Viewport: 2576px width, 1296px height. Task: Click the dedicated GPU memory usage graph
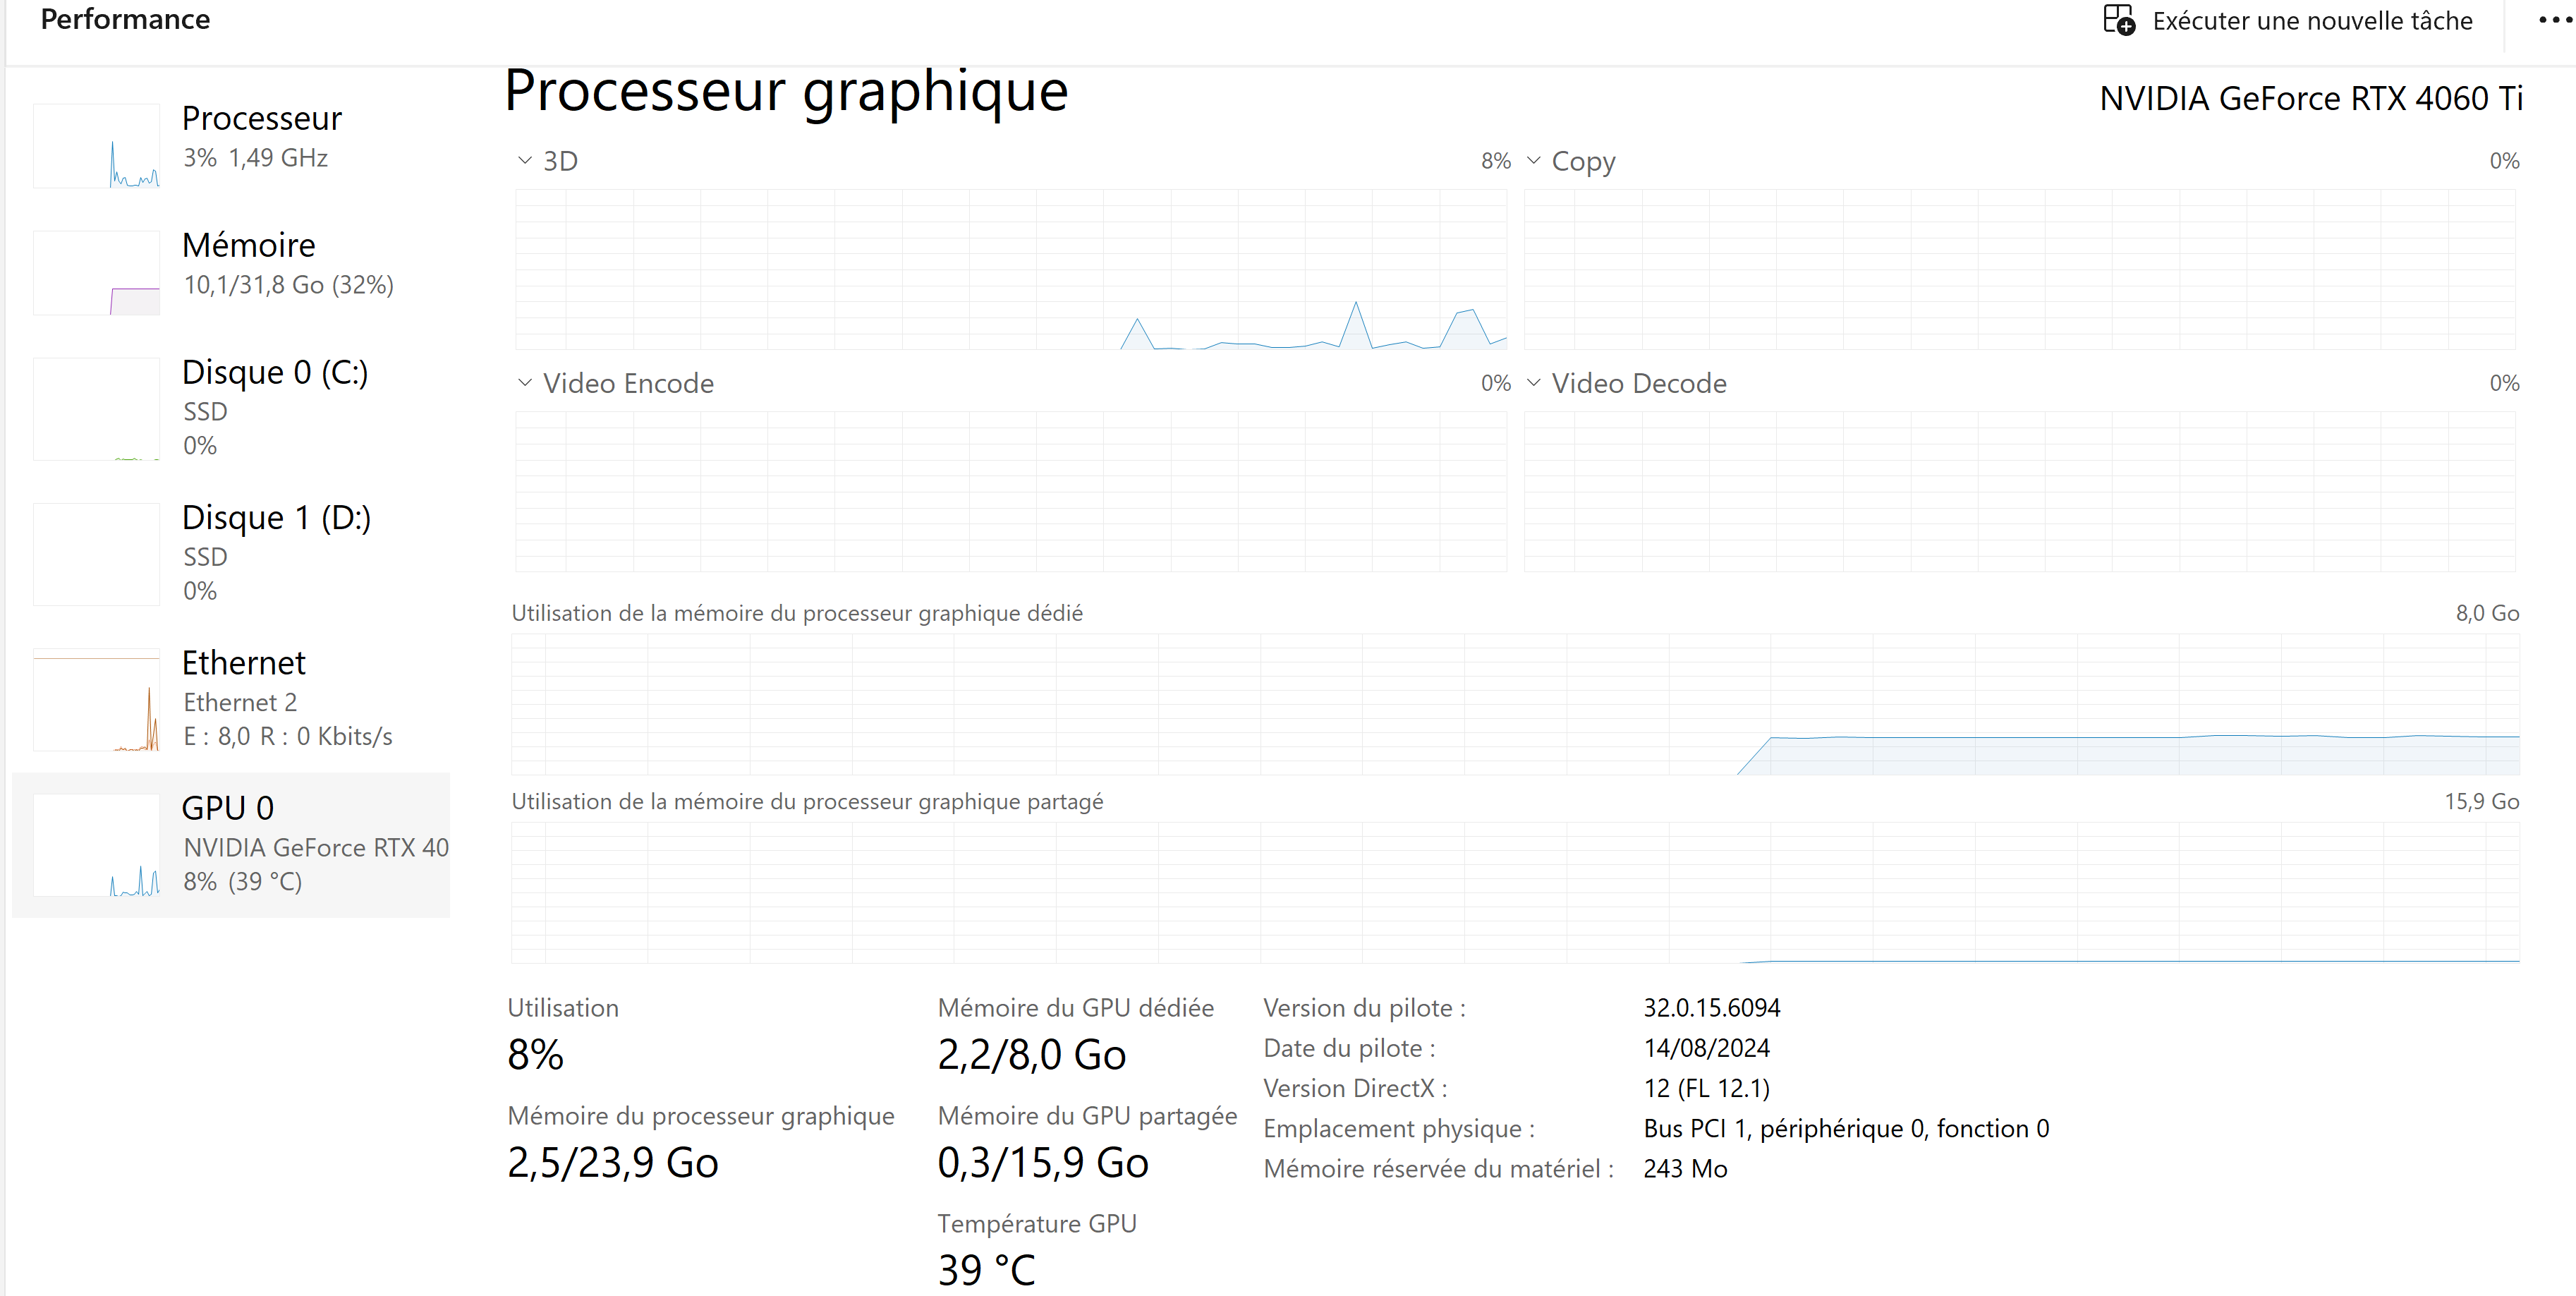tap(1514, 704)
